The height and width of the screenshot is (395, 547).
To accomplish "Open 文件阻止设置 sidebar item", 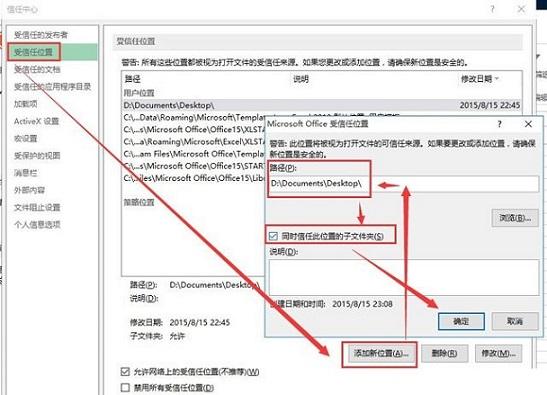I will pyautogui.click(x=37, y=208).
